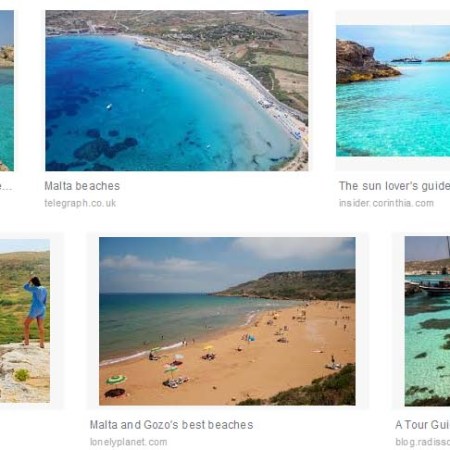Open the sailboat lagoon thumbnail
Image resolution: width=450 pixels, height=450 pixels.
(x=427, y=321)
